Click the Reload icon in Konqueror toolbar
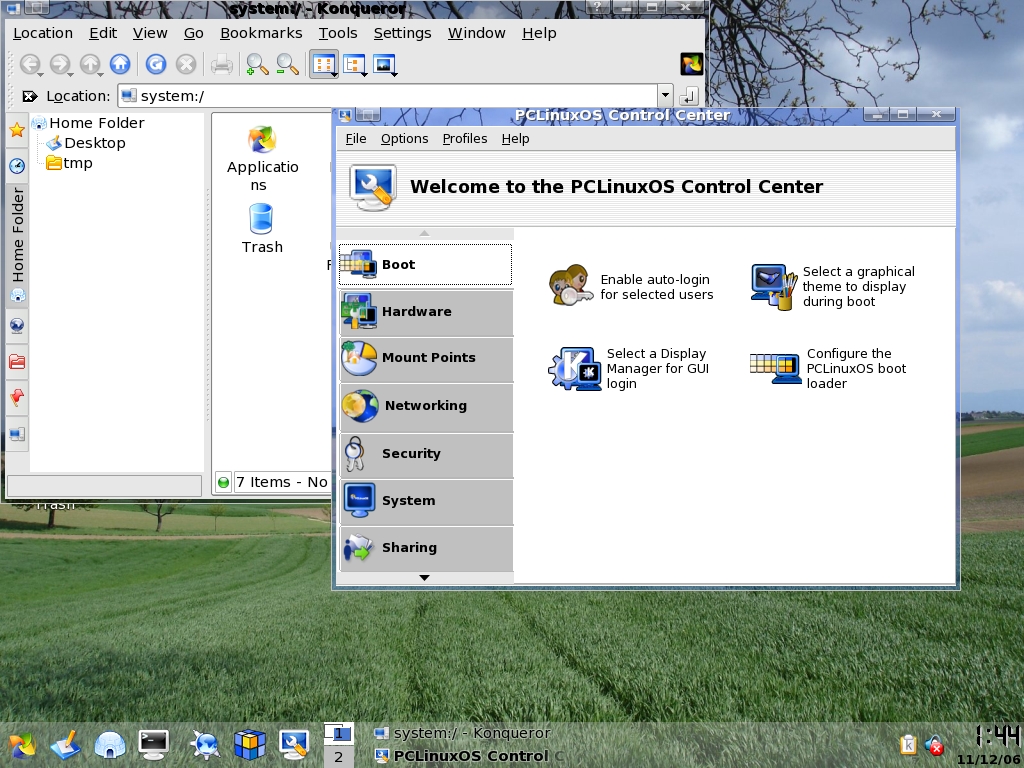This screenshot has height=768, width=1024. (x=155, y=65)
